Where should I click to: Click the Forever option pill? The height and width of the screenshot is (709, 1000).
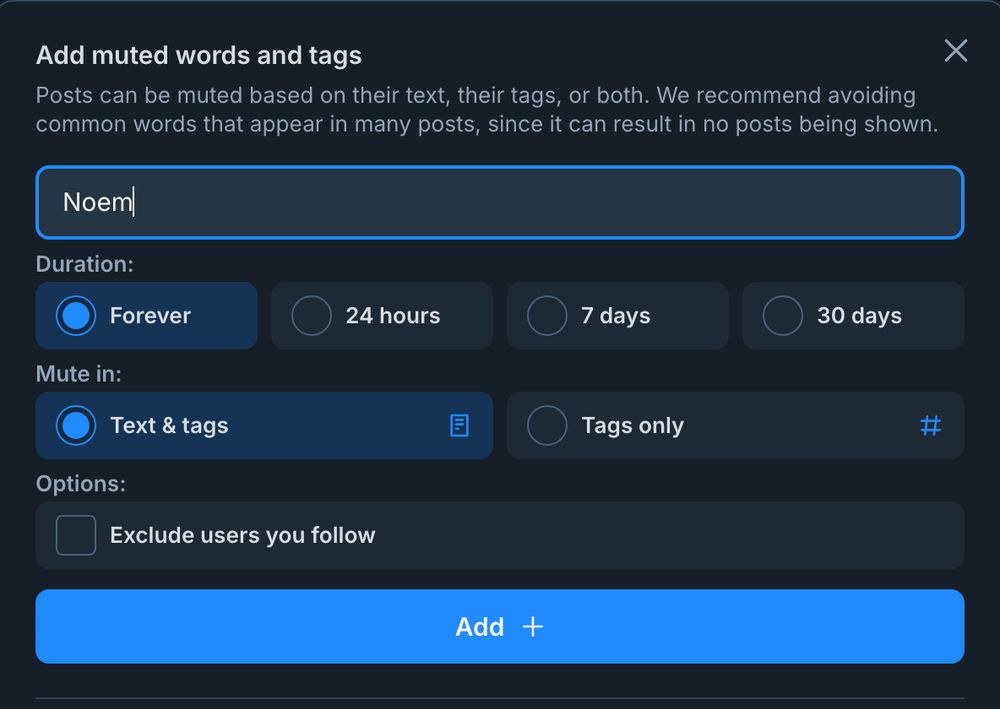146,315
